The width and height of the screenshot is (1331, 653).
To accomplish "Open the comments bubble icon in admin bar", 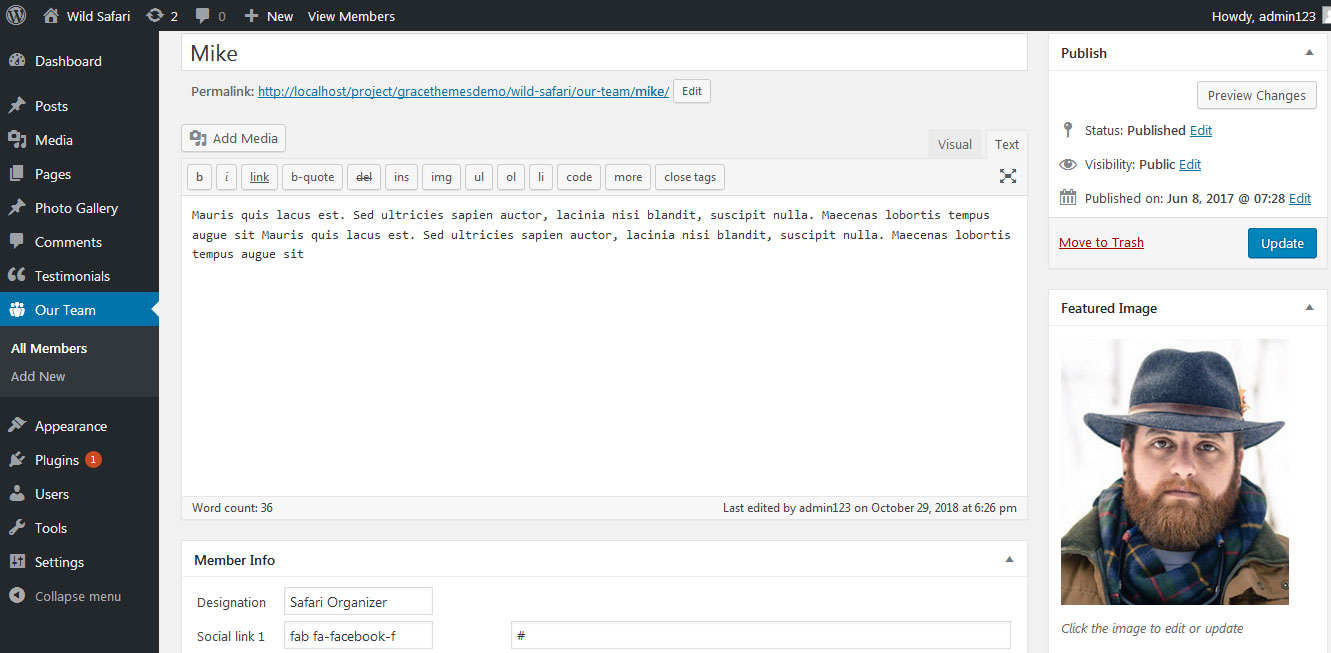I will click(203, 16).
